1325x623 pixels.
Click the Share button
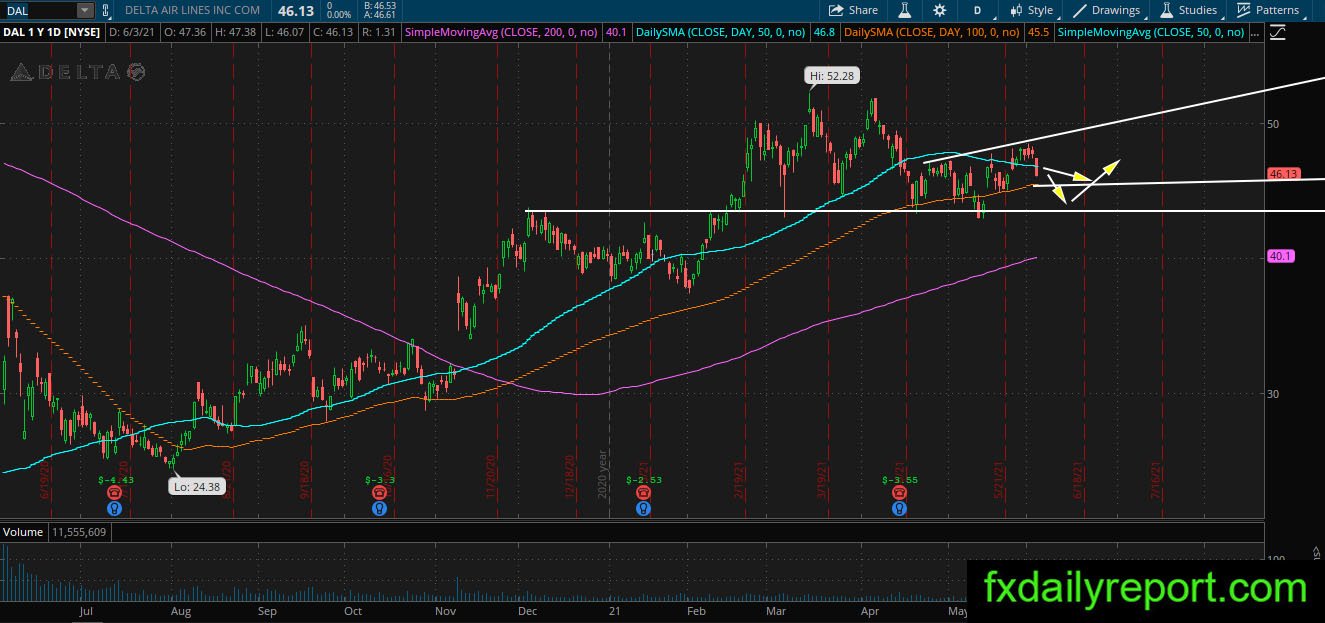(853, 10)
